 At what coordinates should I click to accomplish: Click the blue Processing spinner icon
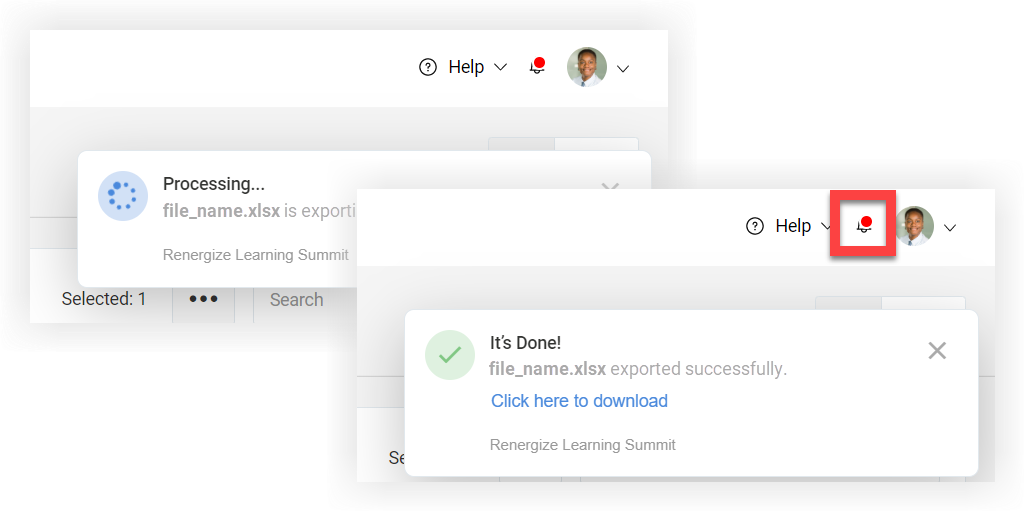[123, 196]
